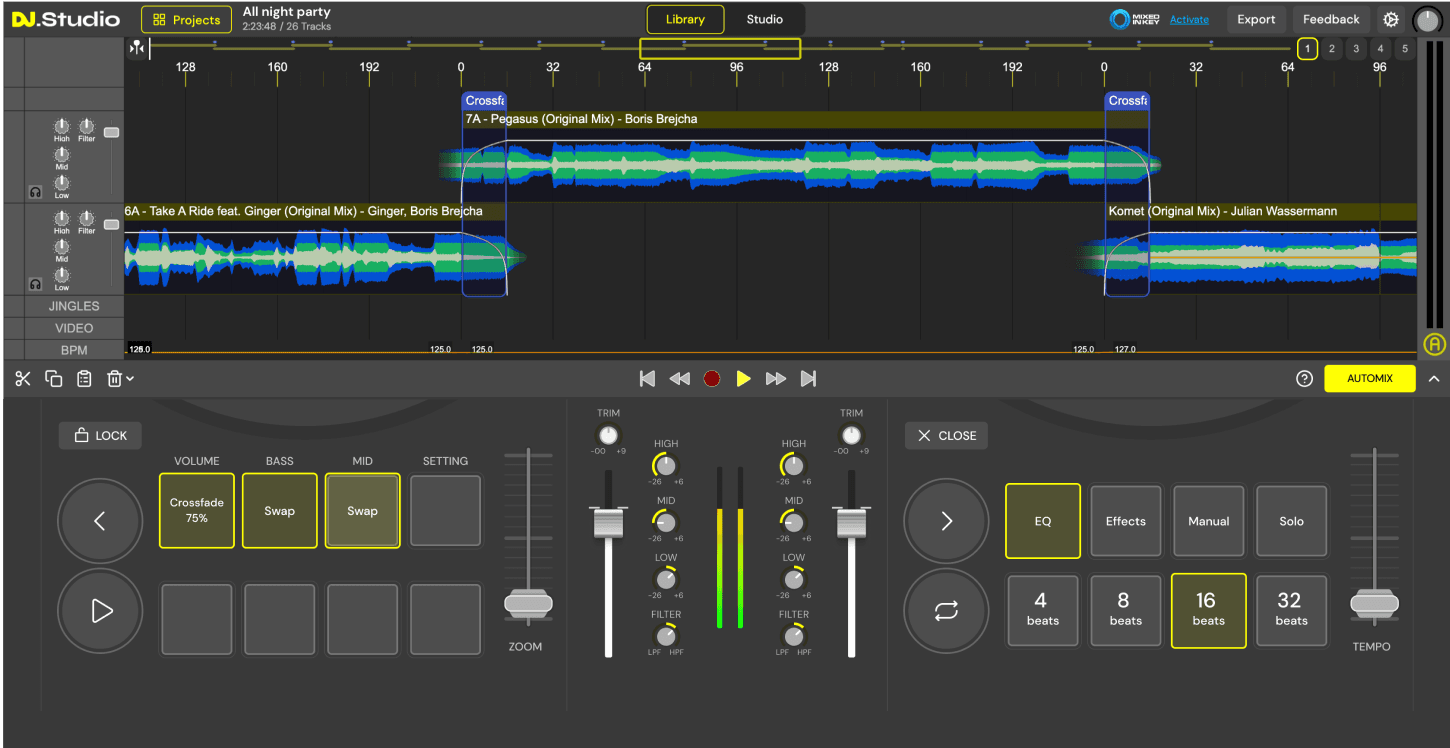Select the first Crossfade transition marker
The image size is (1450, 748).
tap(484, 101)
